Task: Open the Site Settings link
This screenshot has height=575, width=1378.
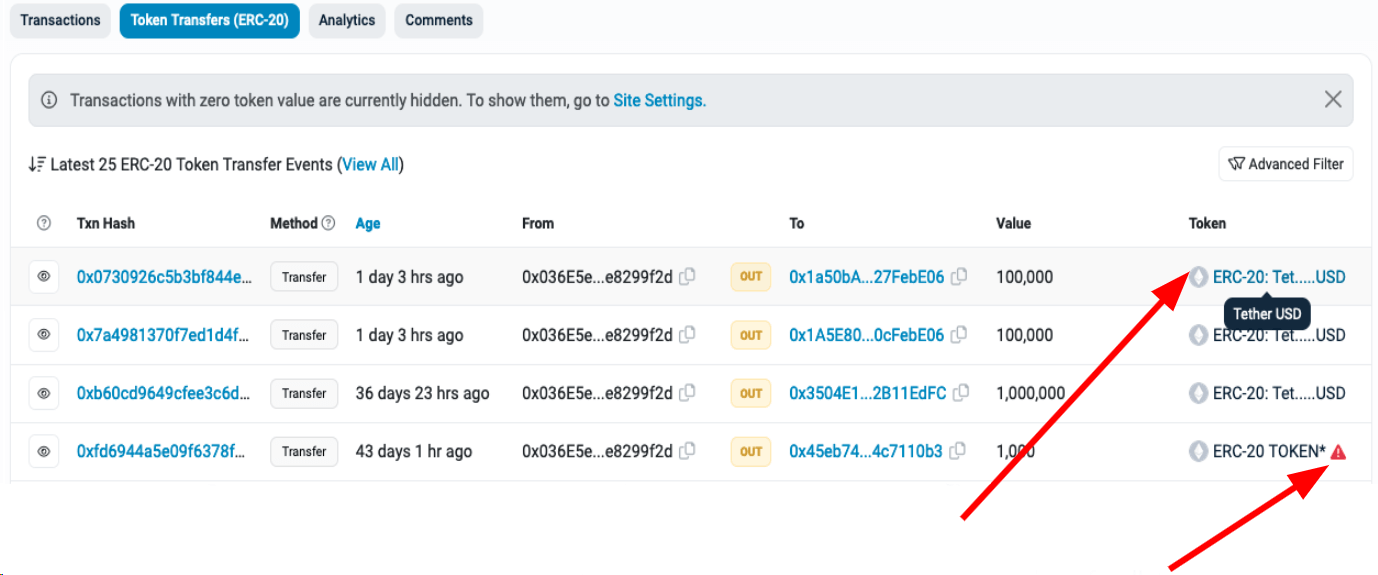Action: (659, 100)
